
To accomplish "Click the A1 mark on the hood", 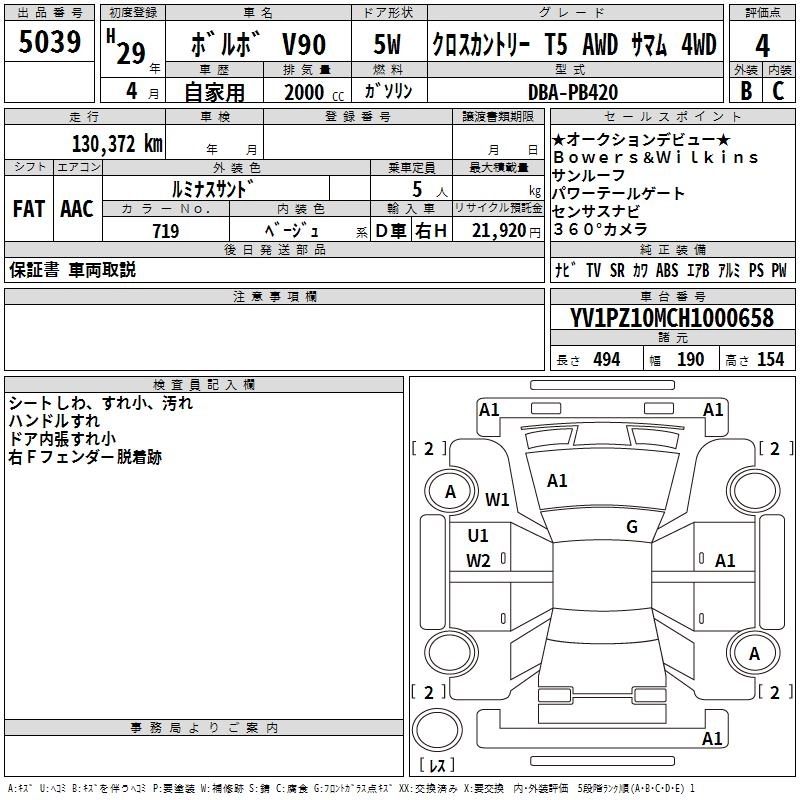I will click(557, 481).
